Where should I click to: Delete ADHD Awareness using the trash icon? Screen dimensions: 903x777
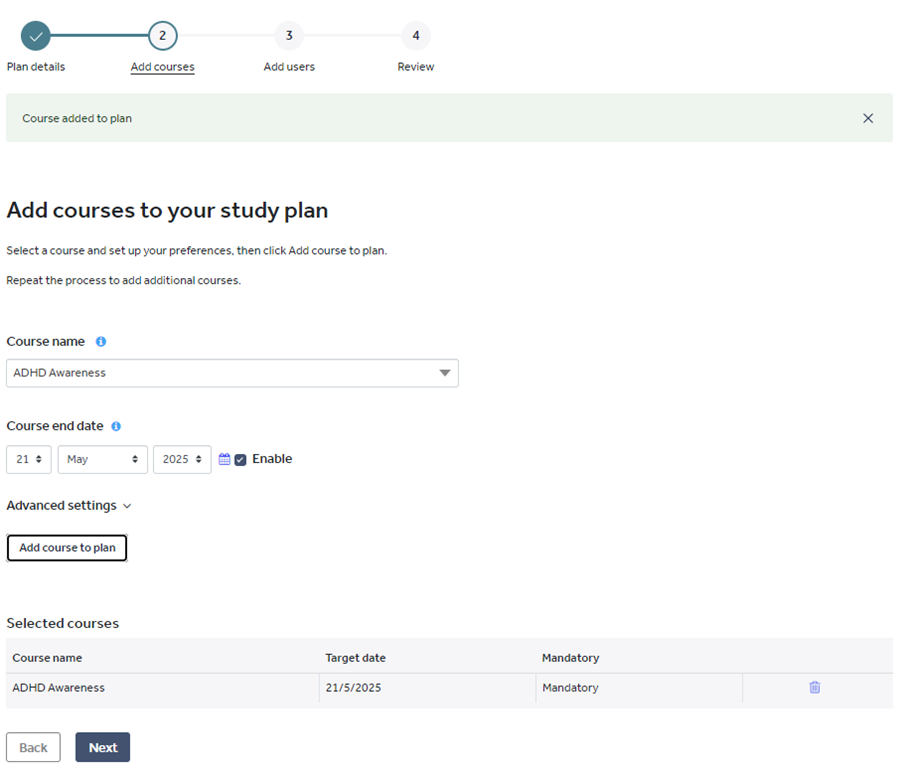point(814,687)
